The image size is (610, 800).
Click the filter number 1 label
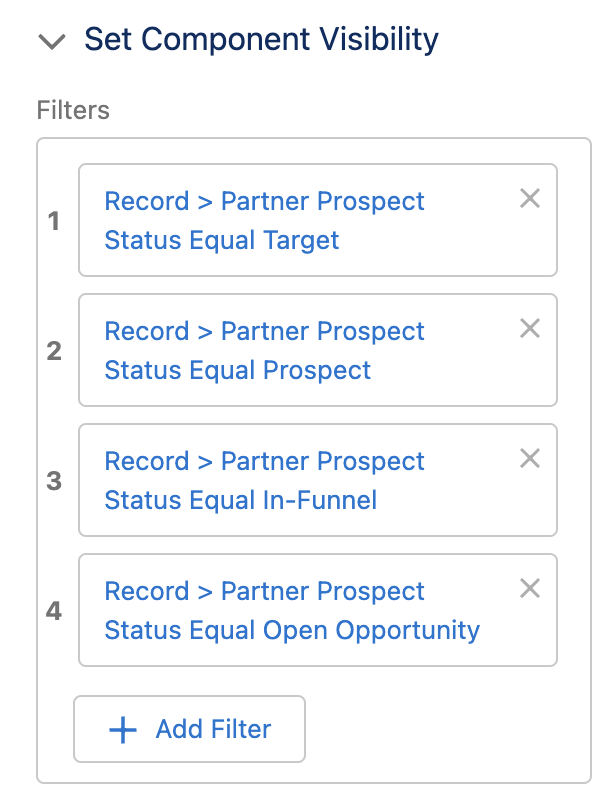(x=54, y=221)
